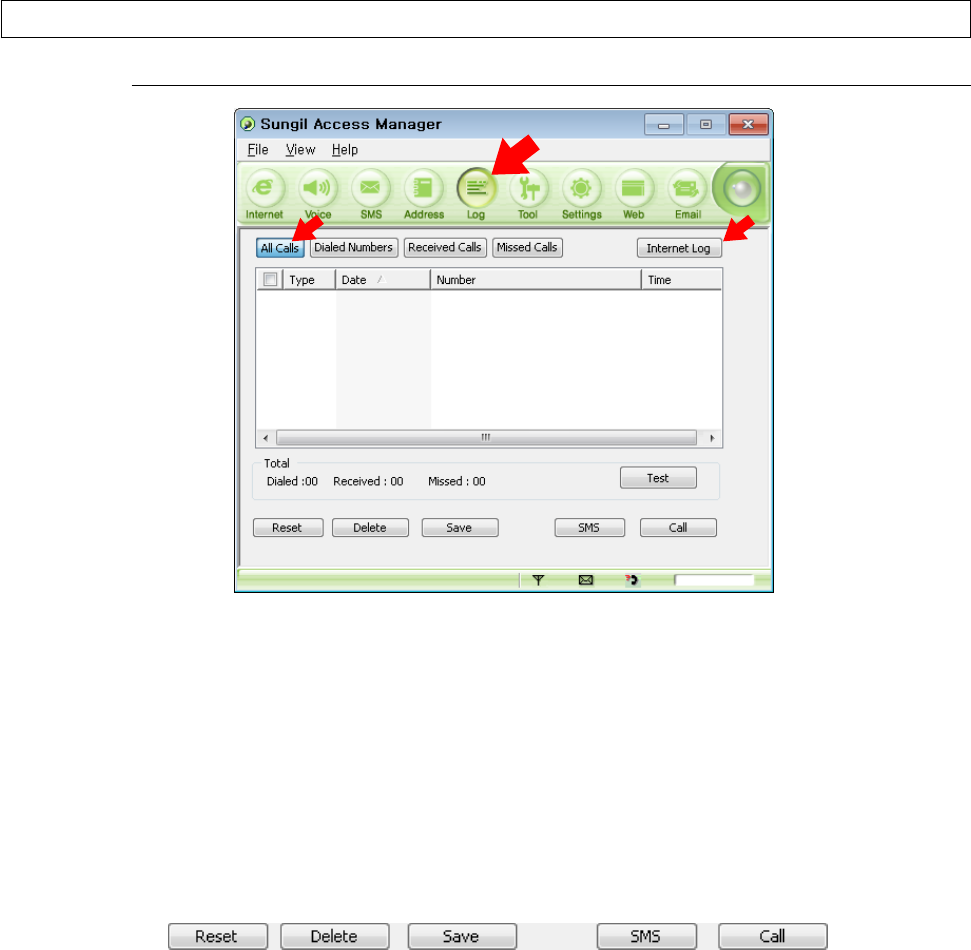Sort by the Number column header
This screenshot has width=971, height=950.
tap(536, 280)
